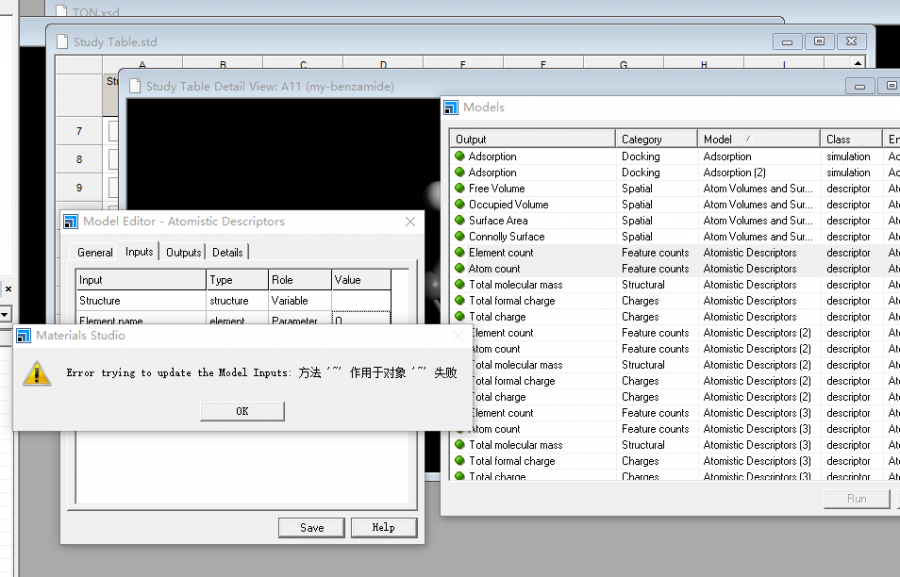Click Docking category in first Adsorption row
This screenshot has width=900, height=577.
click(641, 156)
